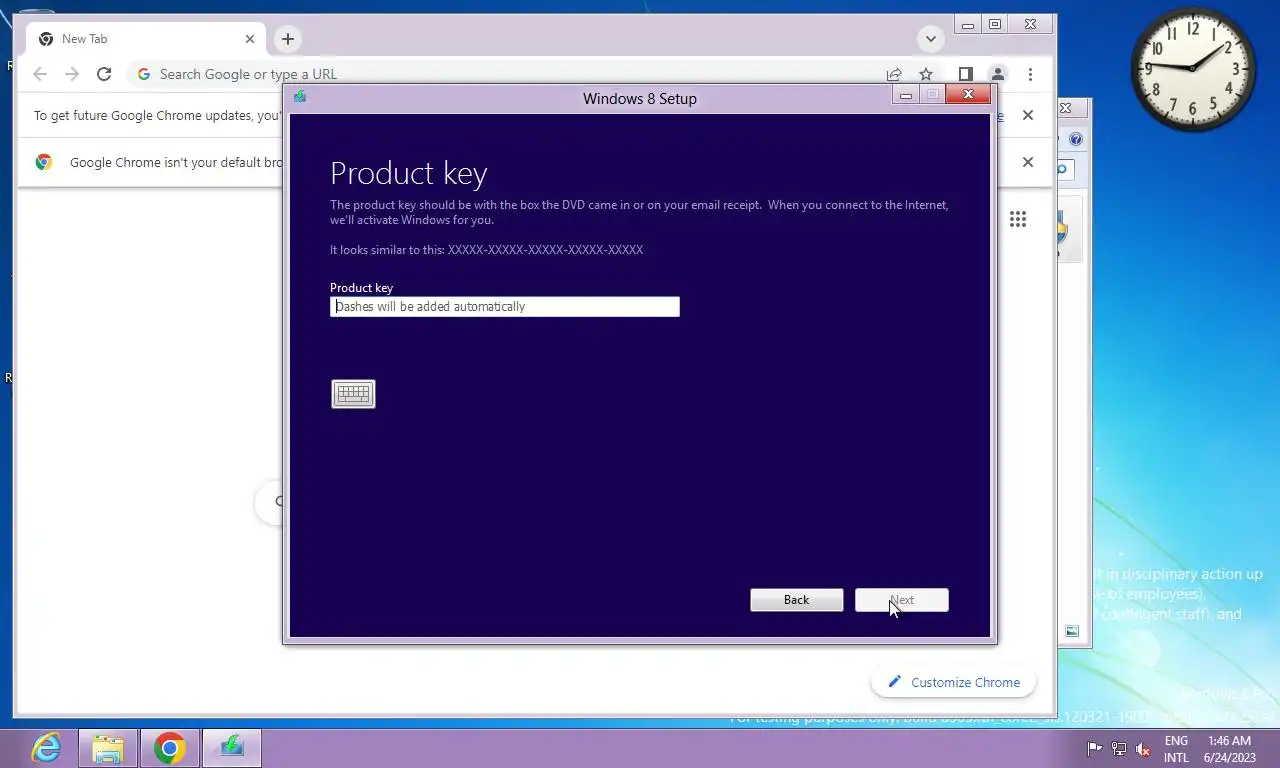Minimize the Chrome window
Image resolution: width=1280 pixels, height=768 pixels.
tap(967, 24)
